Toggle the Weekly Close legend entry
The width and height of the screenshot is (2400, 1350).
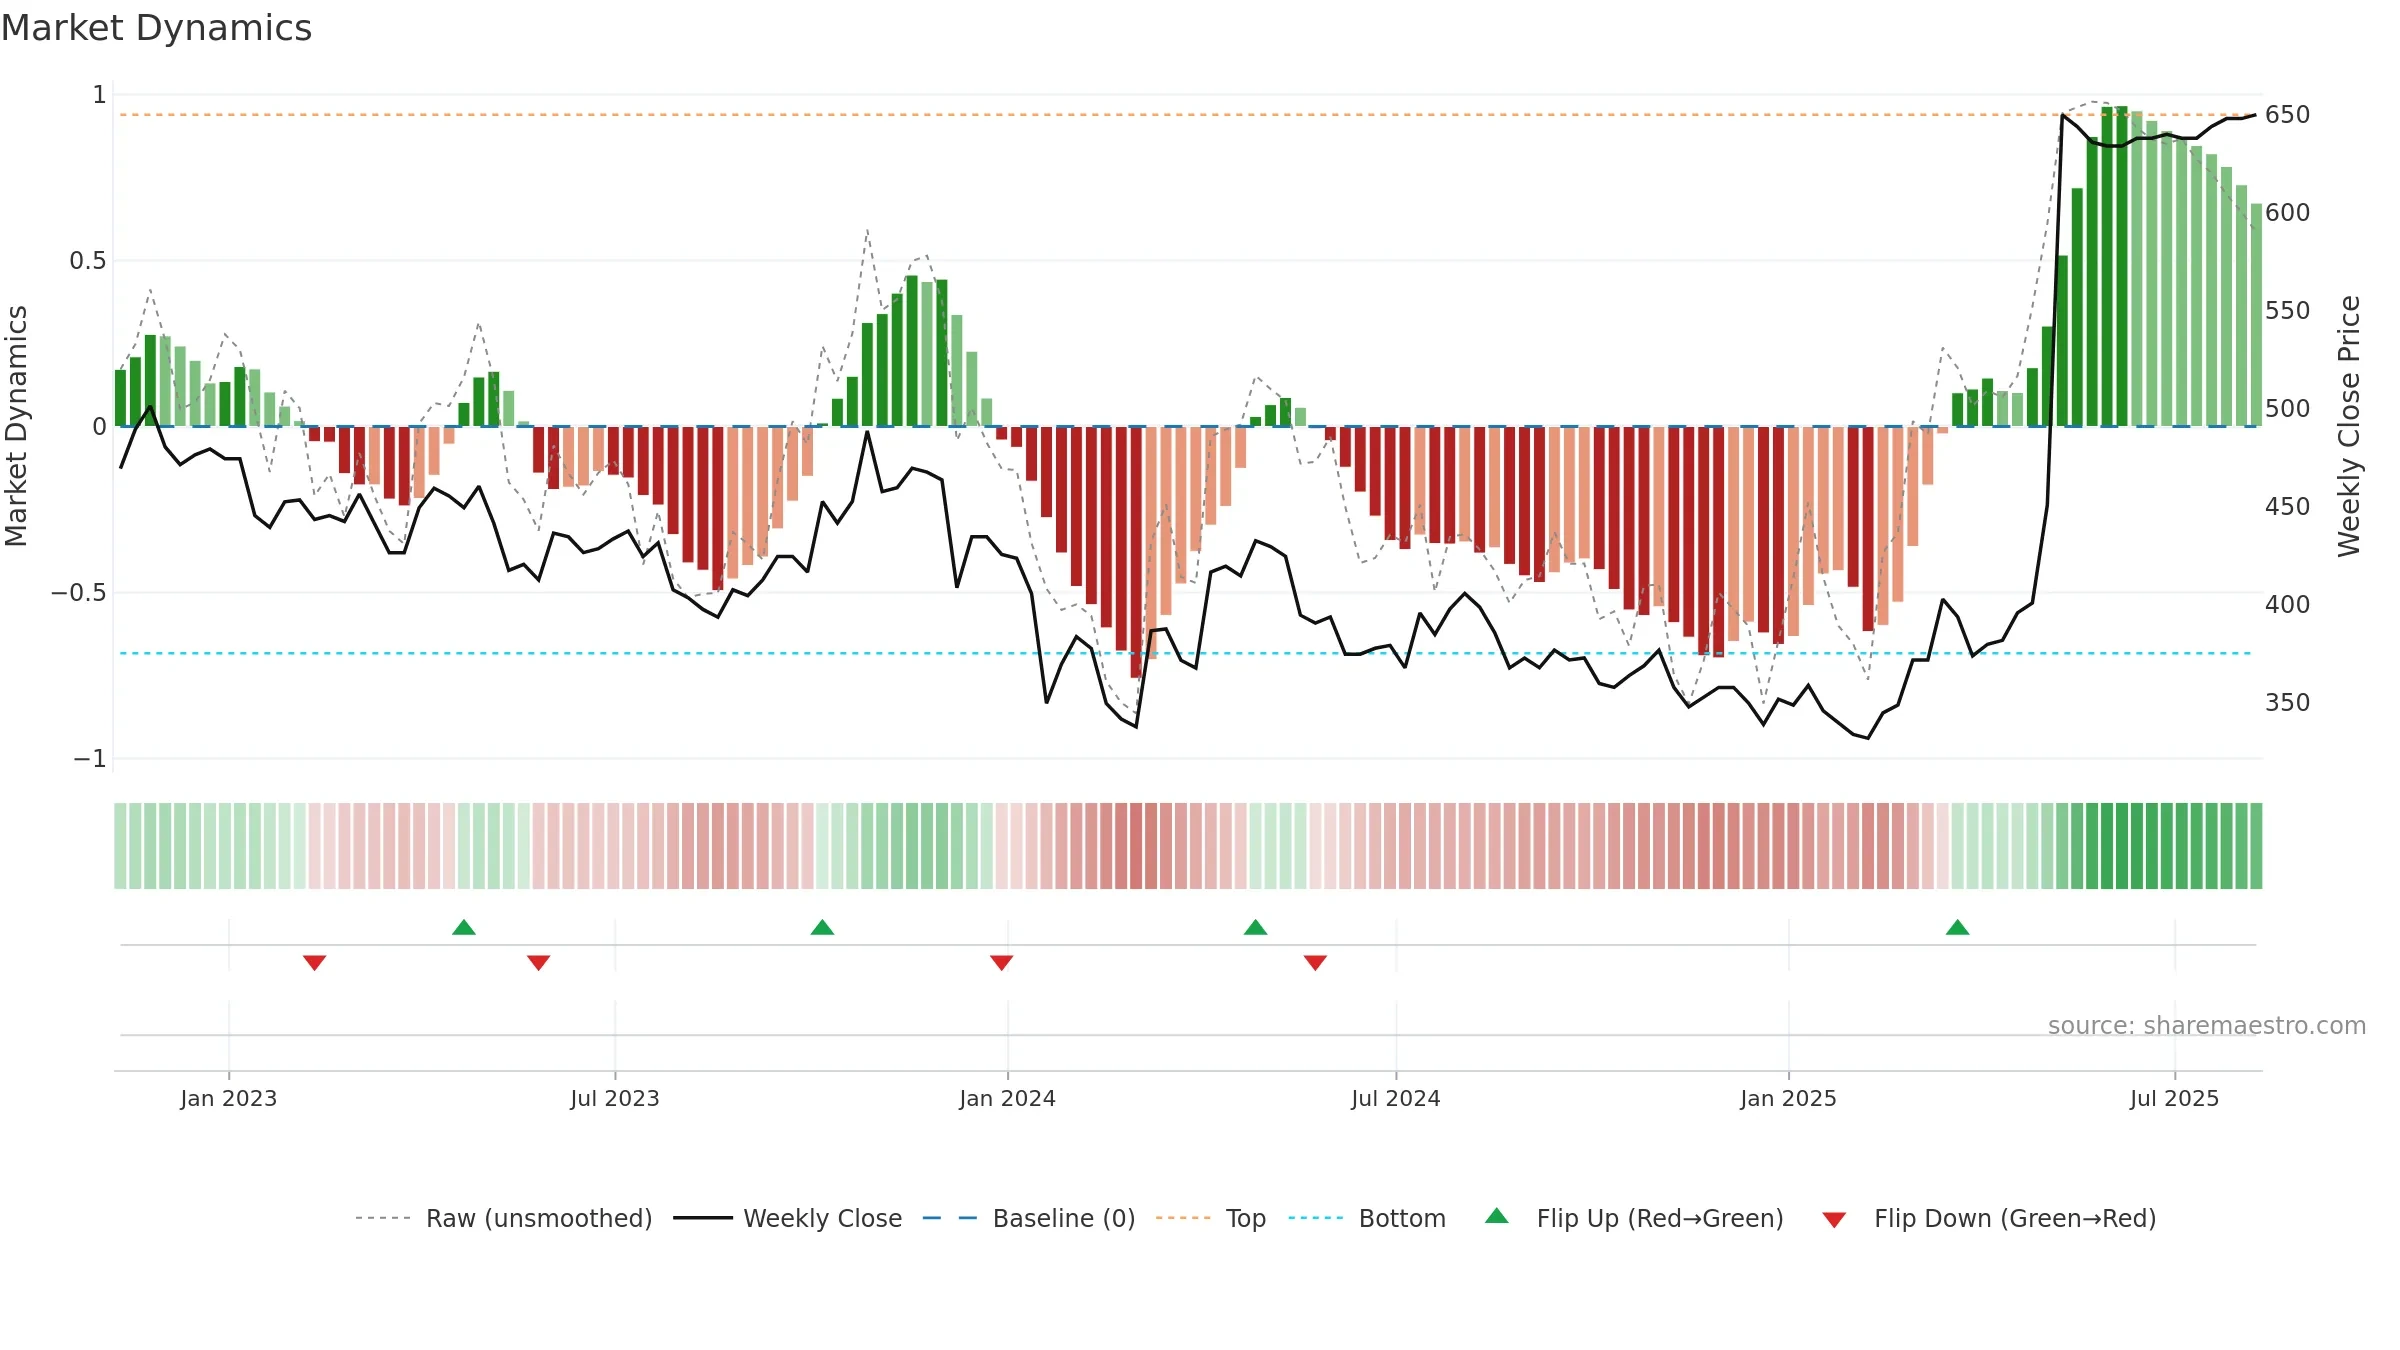(x=787, y=1218)
